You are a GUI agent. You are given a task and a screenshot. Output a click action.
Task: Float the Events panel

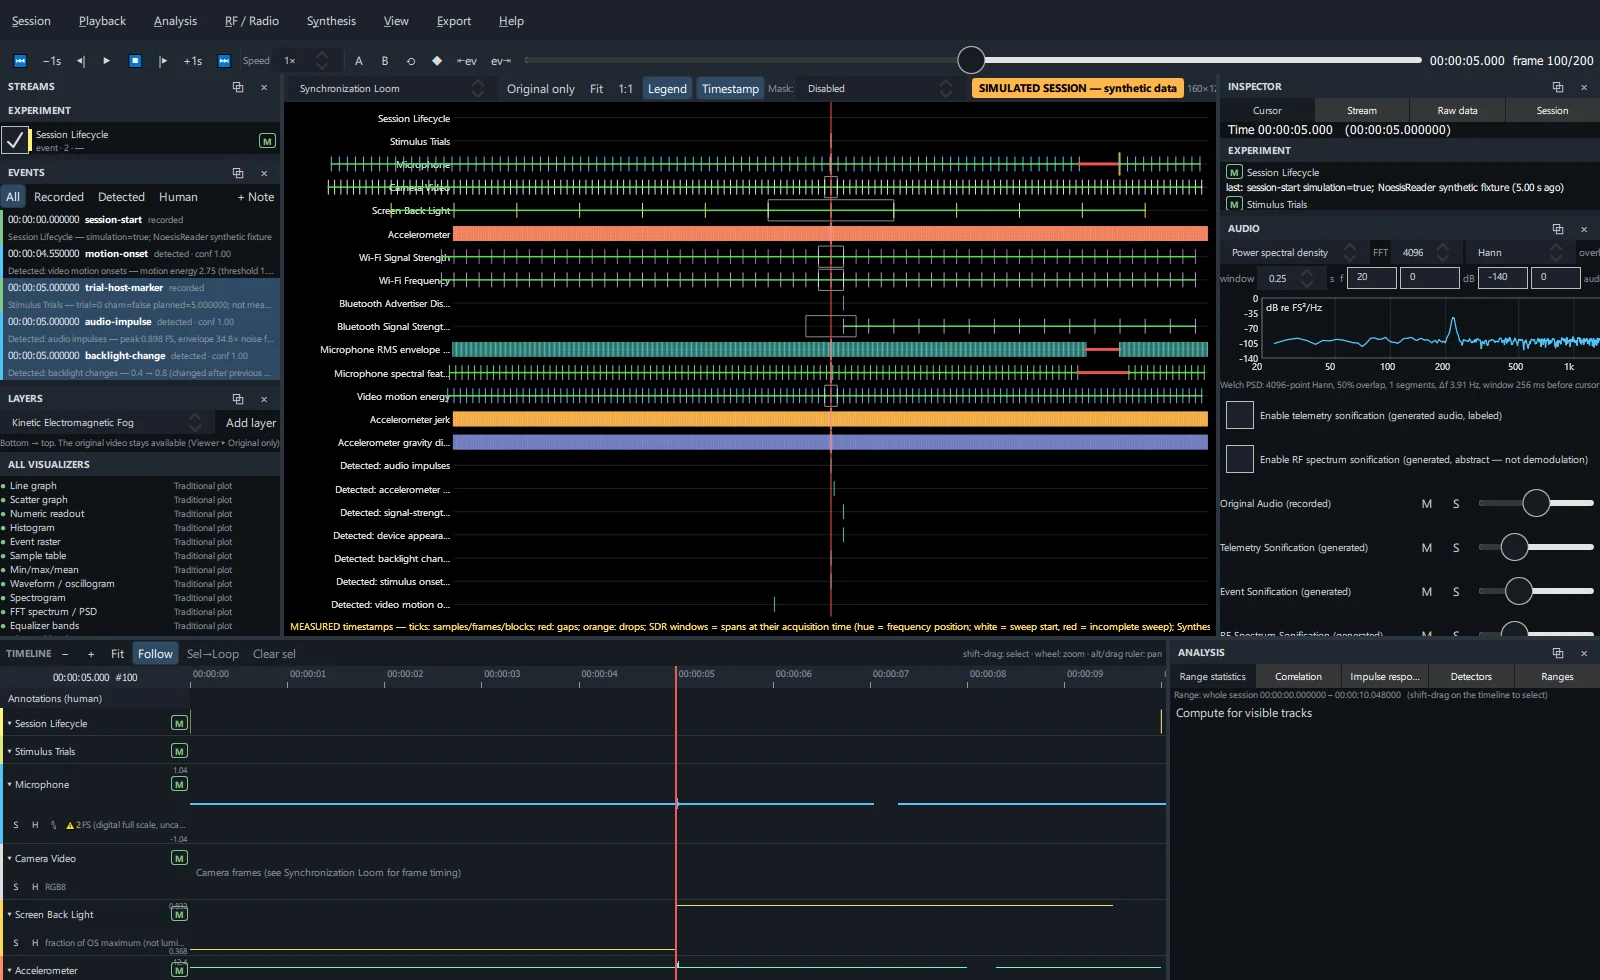pyautogui.click(x=238, y=173)
